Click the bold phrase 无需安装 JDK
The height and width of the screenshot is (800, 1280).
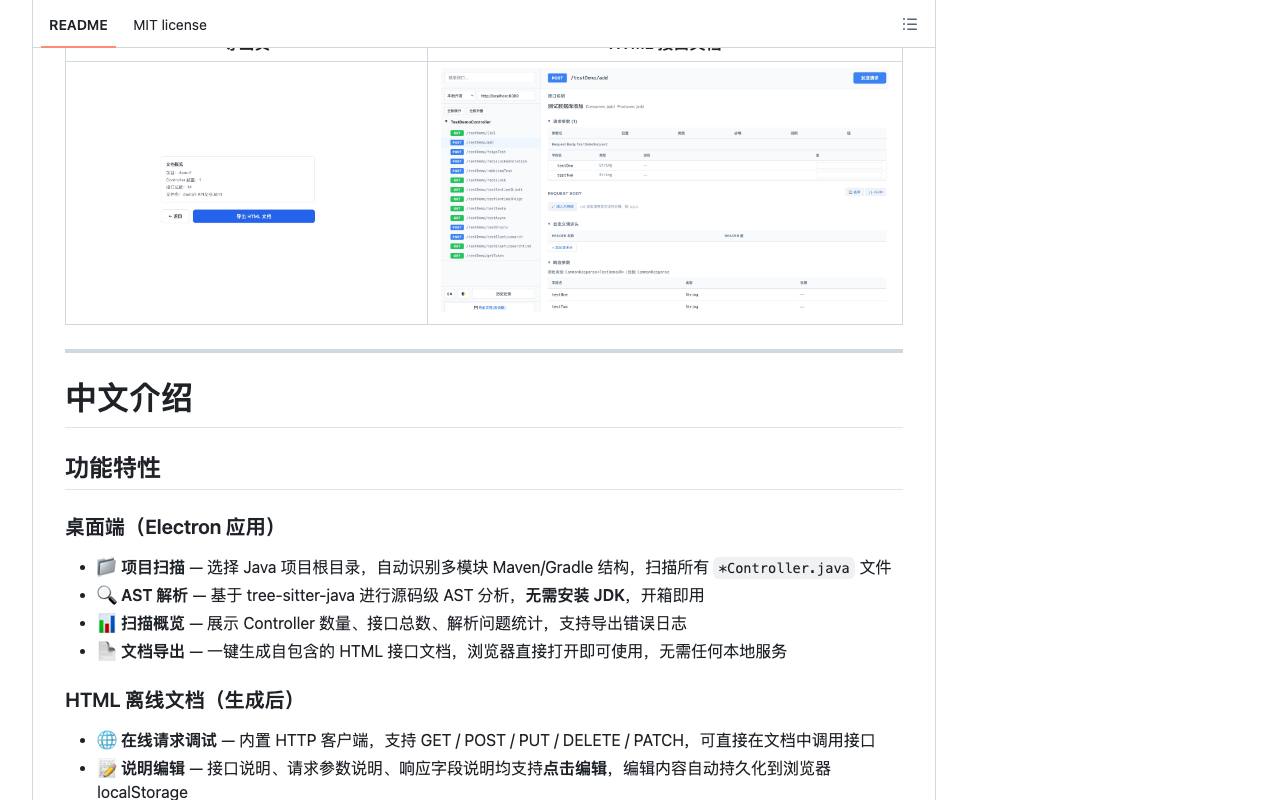[x=575, y=595]
